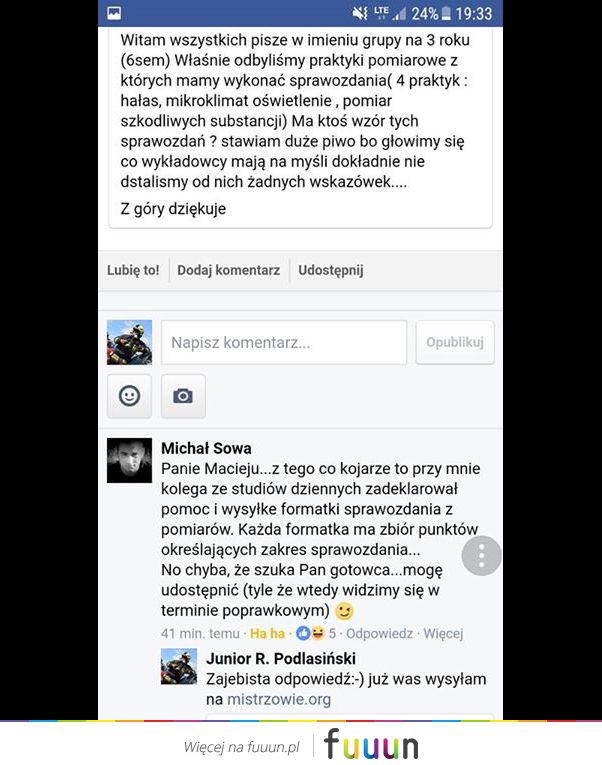The height and width of the screenshot is (765, 602).
Task: Select Dodaj komentarz action
Action: click(x=228, y=270)
